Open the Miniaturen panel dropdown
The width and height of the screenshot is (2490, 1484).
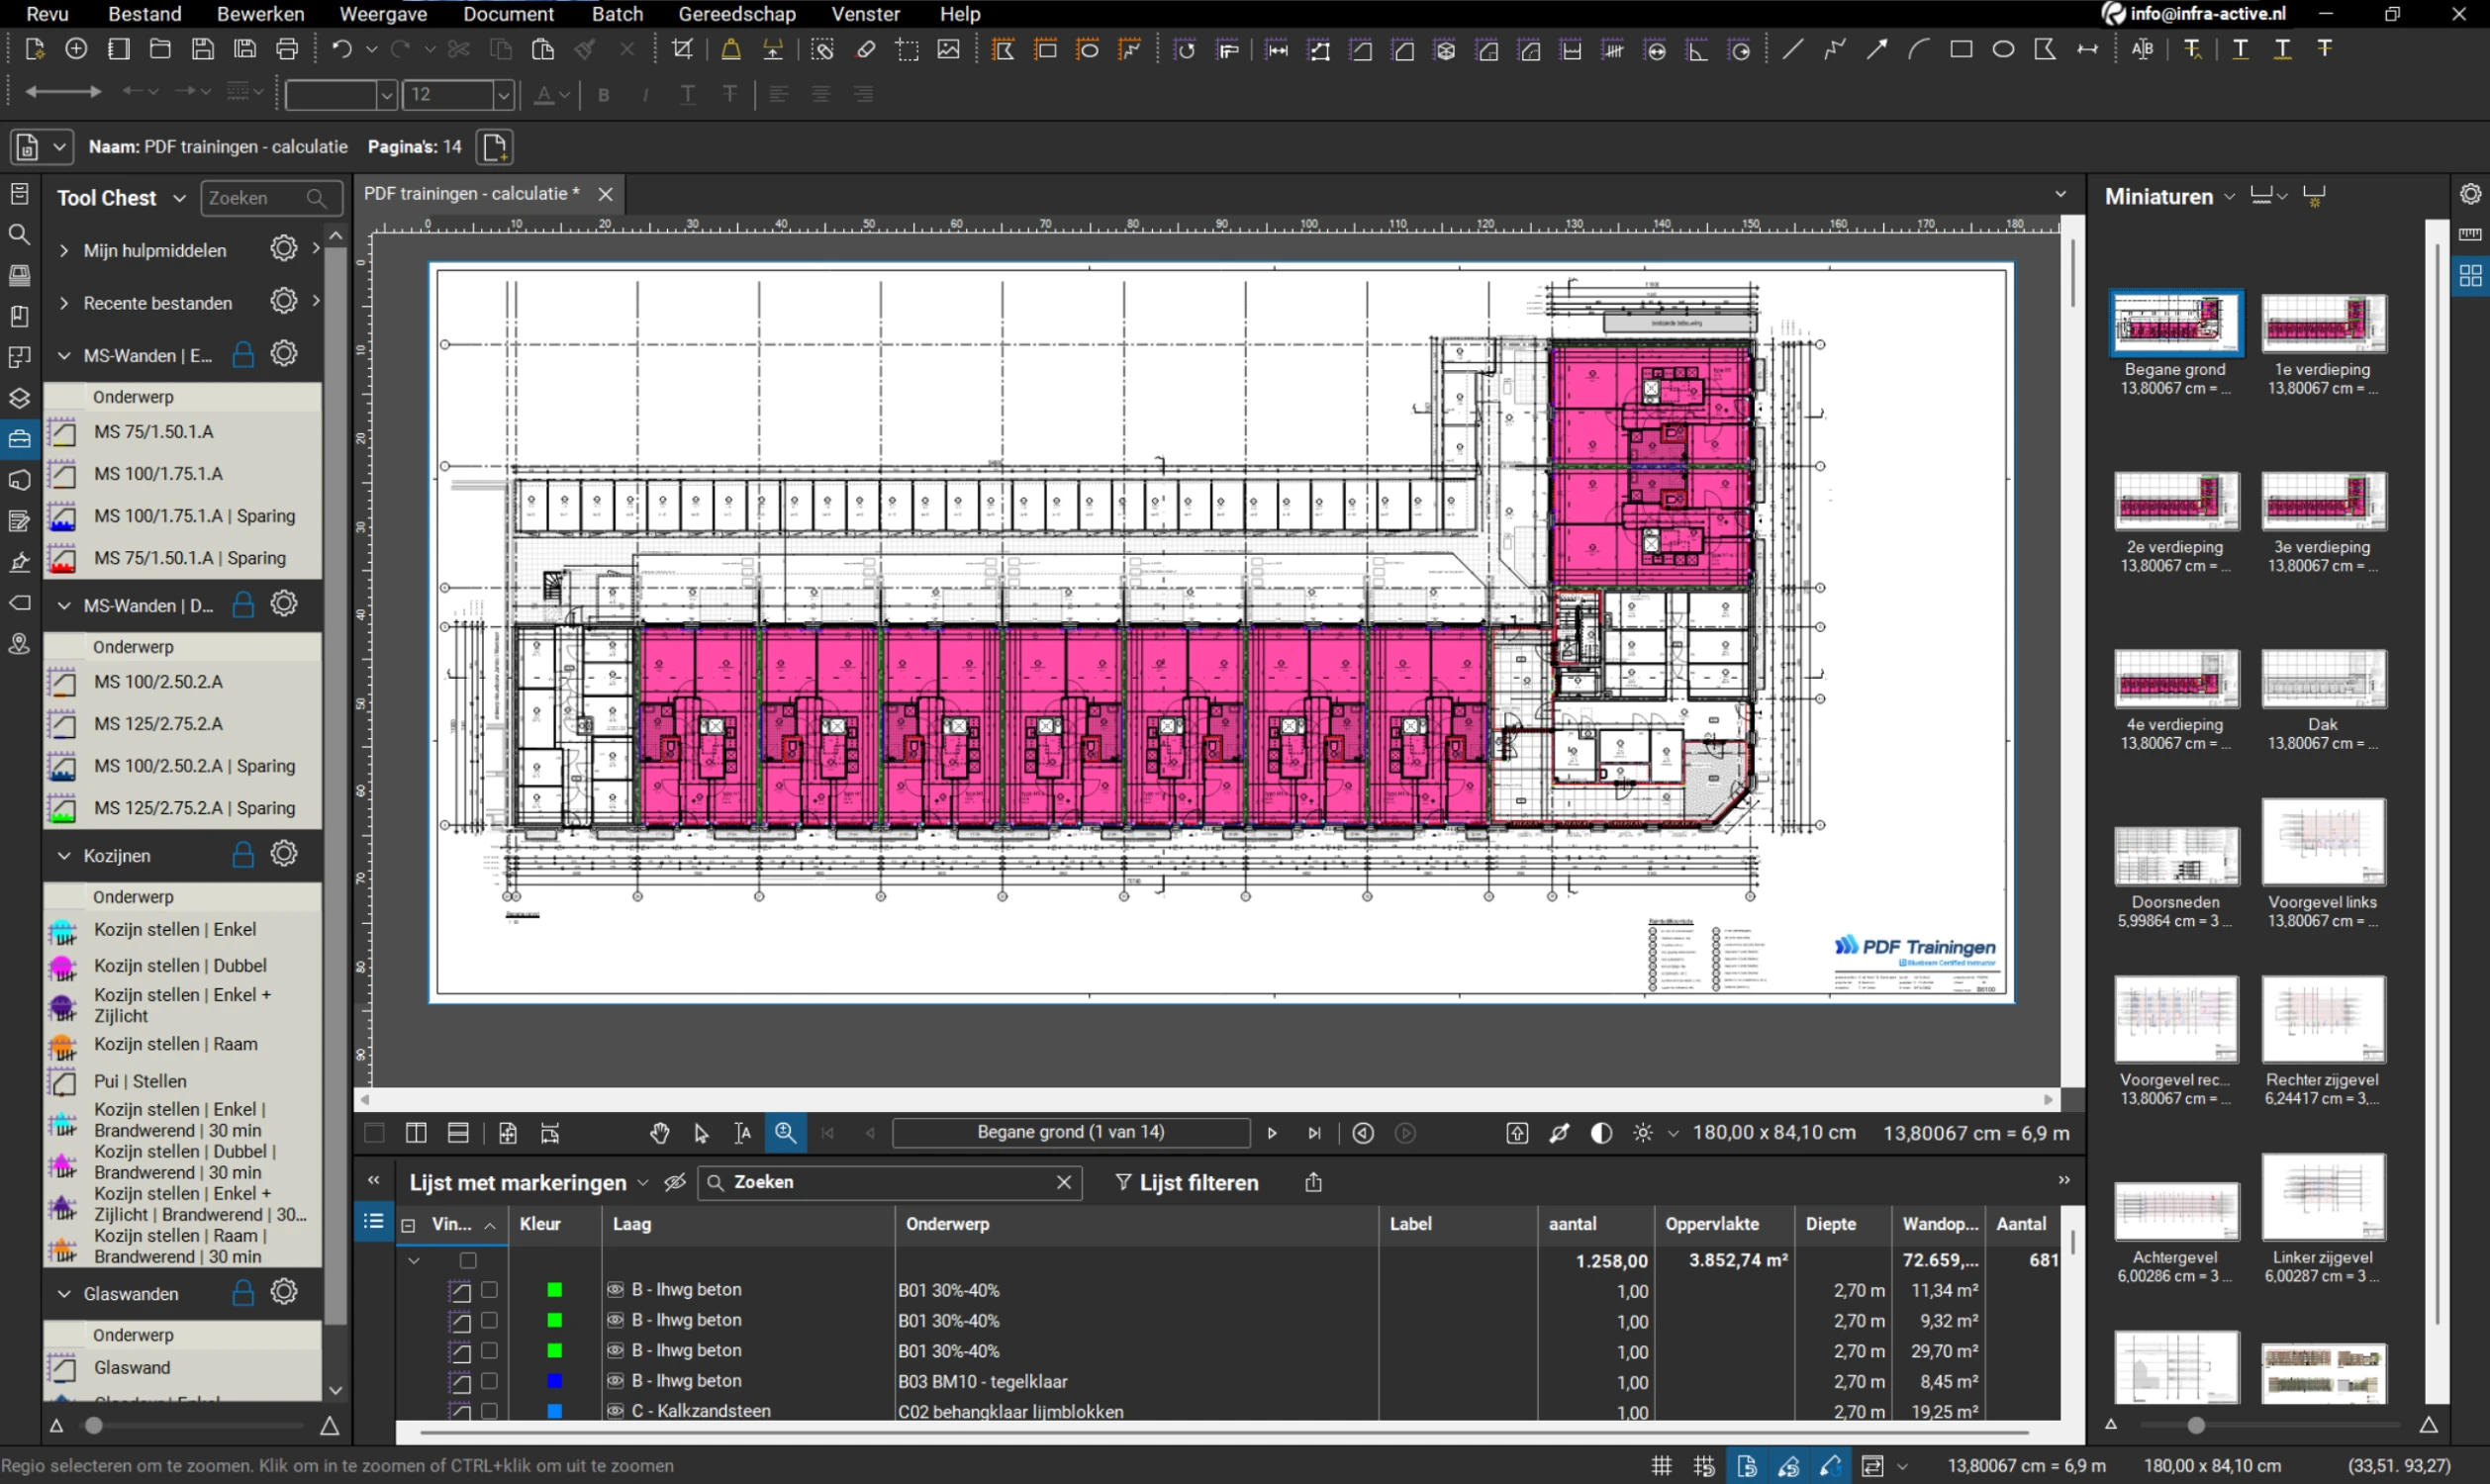point(2229,197)
